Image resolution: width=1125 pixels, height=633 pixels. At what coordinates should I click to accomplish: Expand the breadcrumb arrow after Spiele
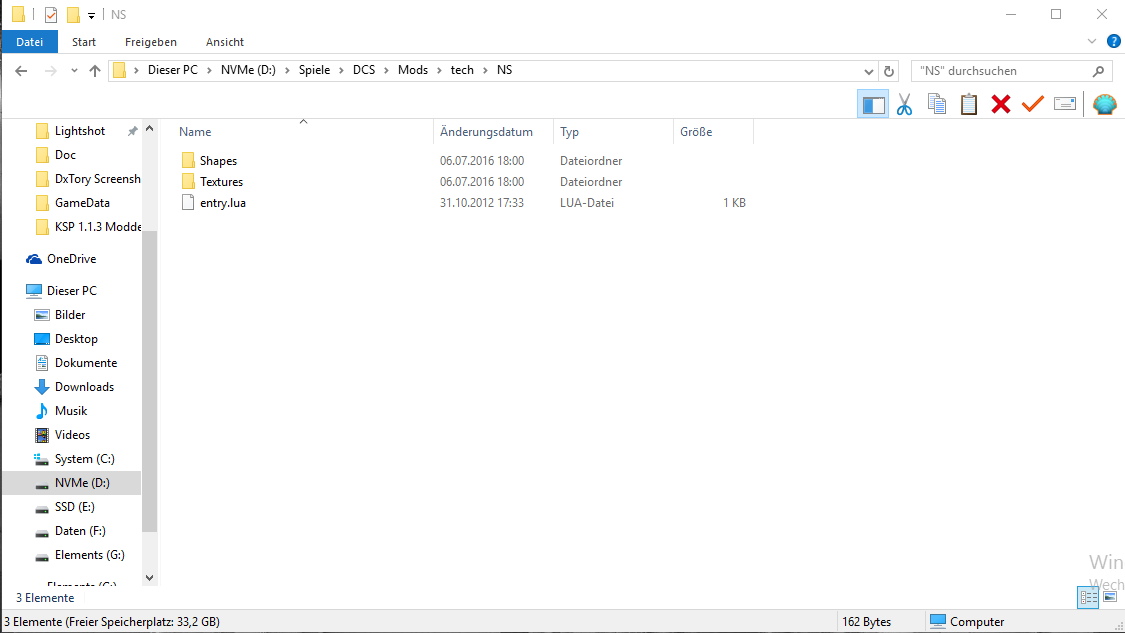pyautogui.click(x=342, y=70)
